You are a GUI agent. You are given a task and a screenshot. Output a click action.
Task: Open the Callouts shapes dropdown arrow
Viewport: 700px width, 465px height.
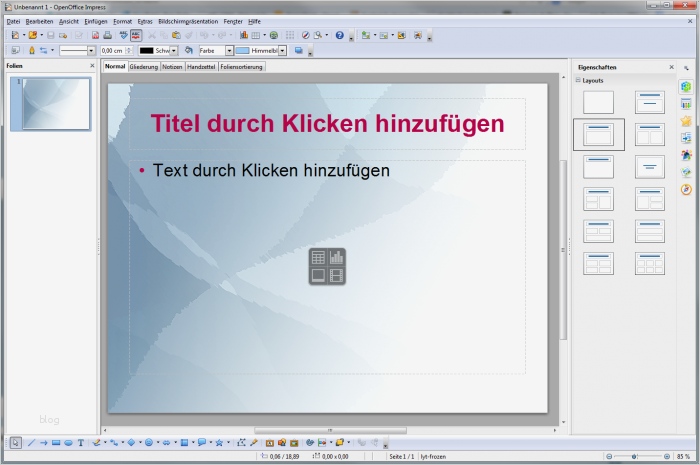pos(211,443)
